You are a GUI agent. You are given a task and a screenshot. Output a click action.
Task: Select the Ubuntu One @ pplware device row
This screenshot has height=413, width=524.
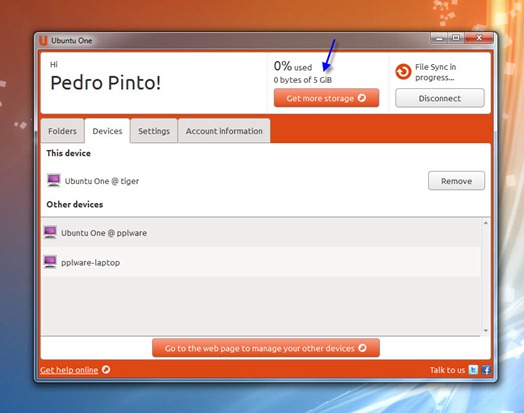(261, 233)
